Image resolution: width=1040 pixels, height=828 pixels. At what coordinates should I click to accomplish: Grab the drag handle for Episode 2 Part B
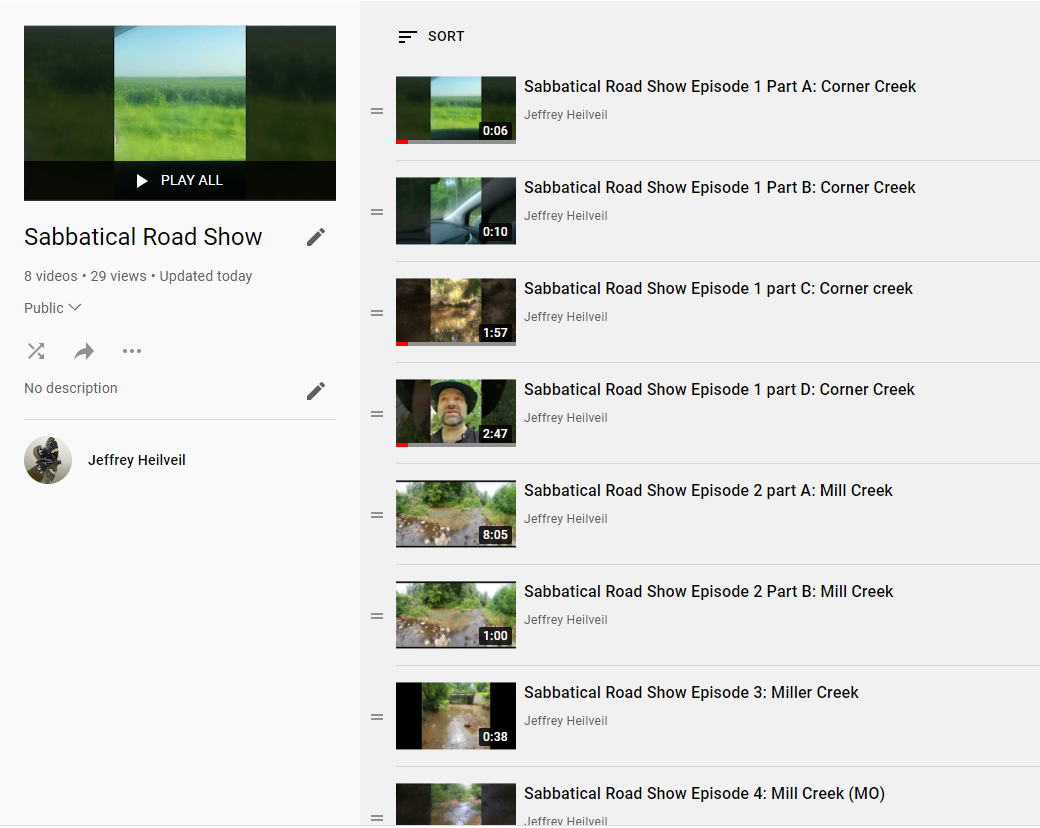377,616
